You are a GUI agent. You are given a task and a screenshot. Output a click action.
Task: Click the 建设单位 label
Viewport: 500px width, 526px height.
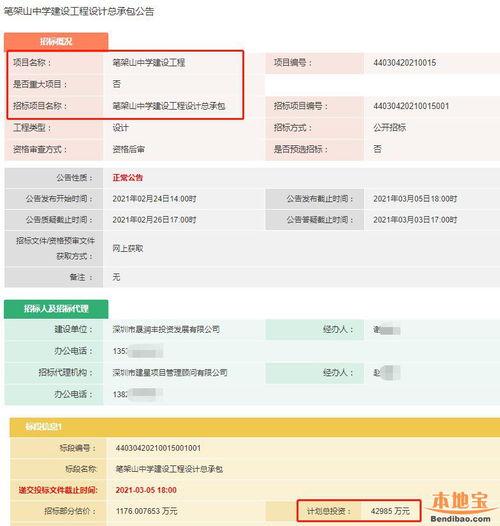click(x=73, y=329)
